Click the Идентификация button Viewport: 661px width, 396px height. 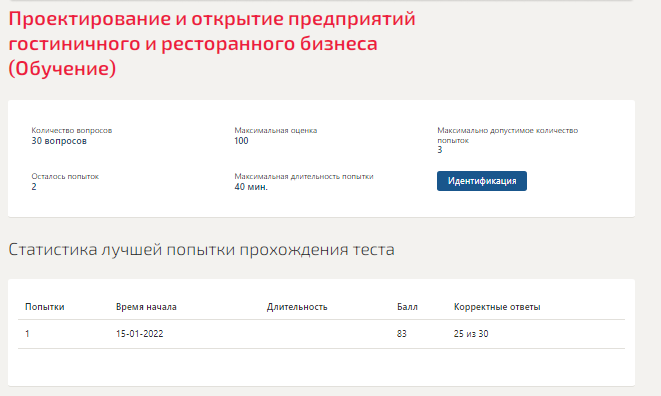coord(481,181)
